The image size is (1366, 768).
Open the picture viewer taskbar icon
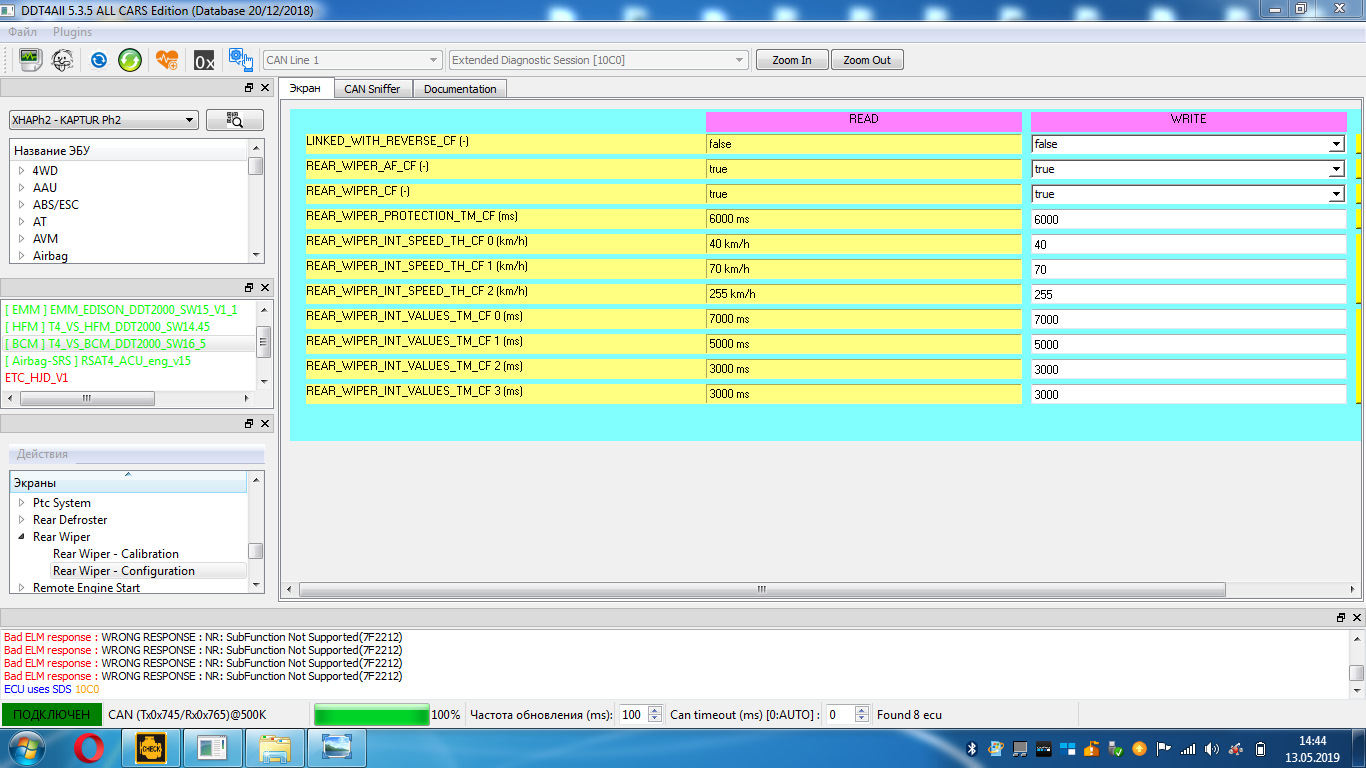tap(337, 747)
